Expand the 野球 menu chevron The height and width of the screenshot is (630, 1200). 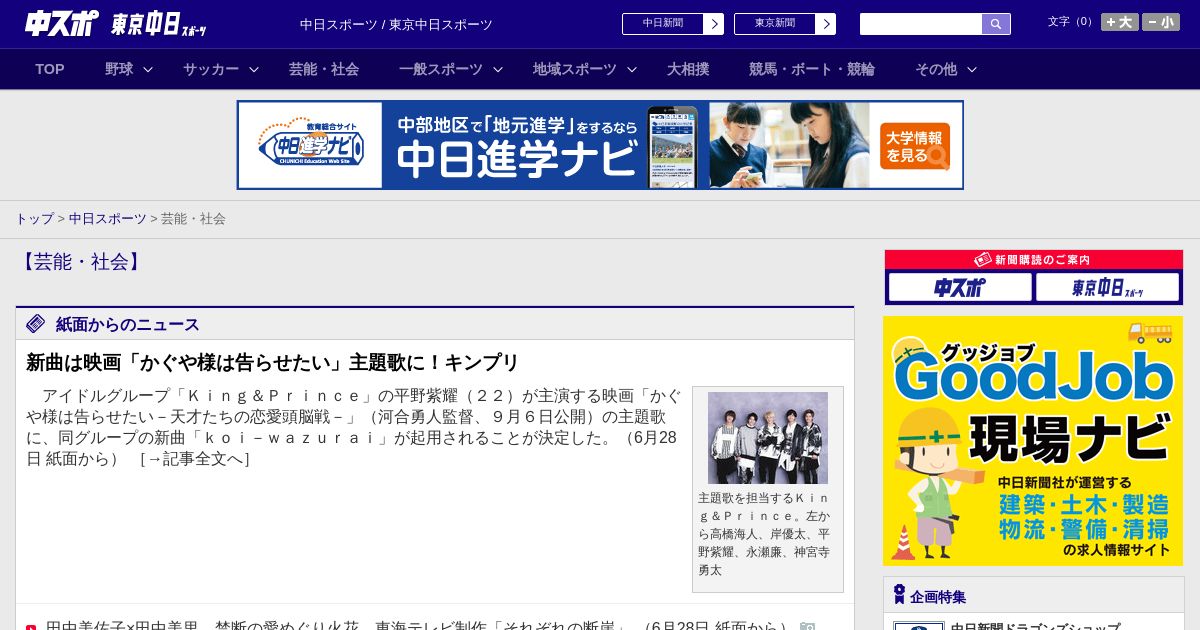(x=148, y=70)
